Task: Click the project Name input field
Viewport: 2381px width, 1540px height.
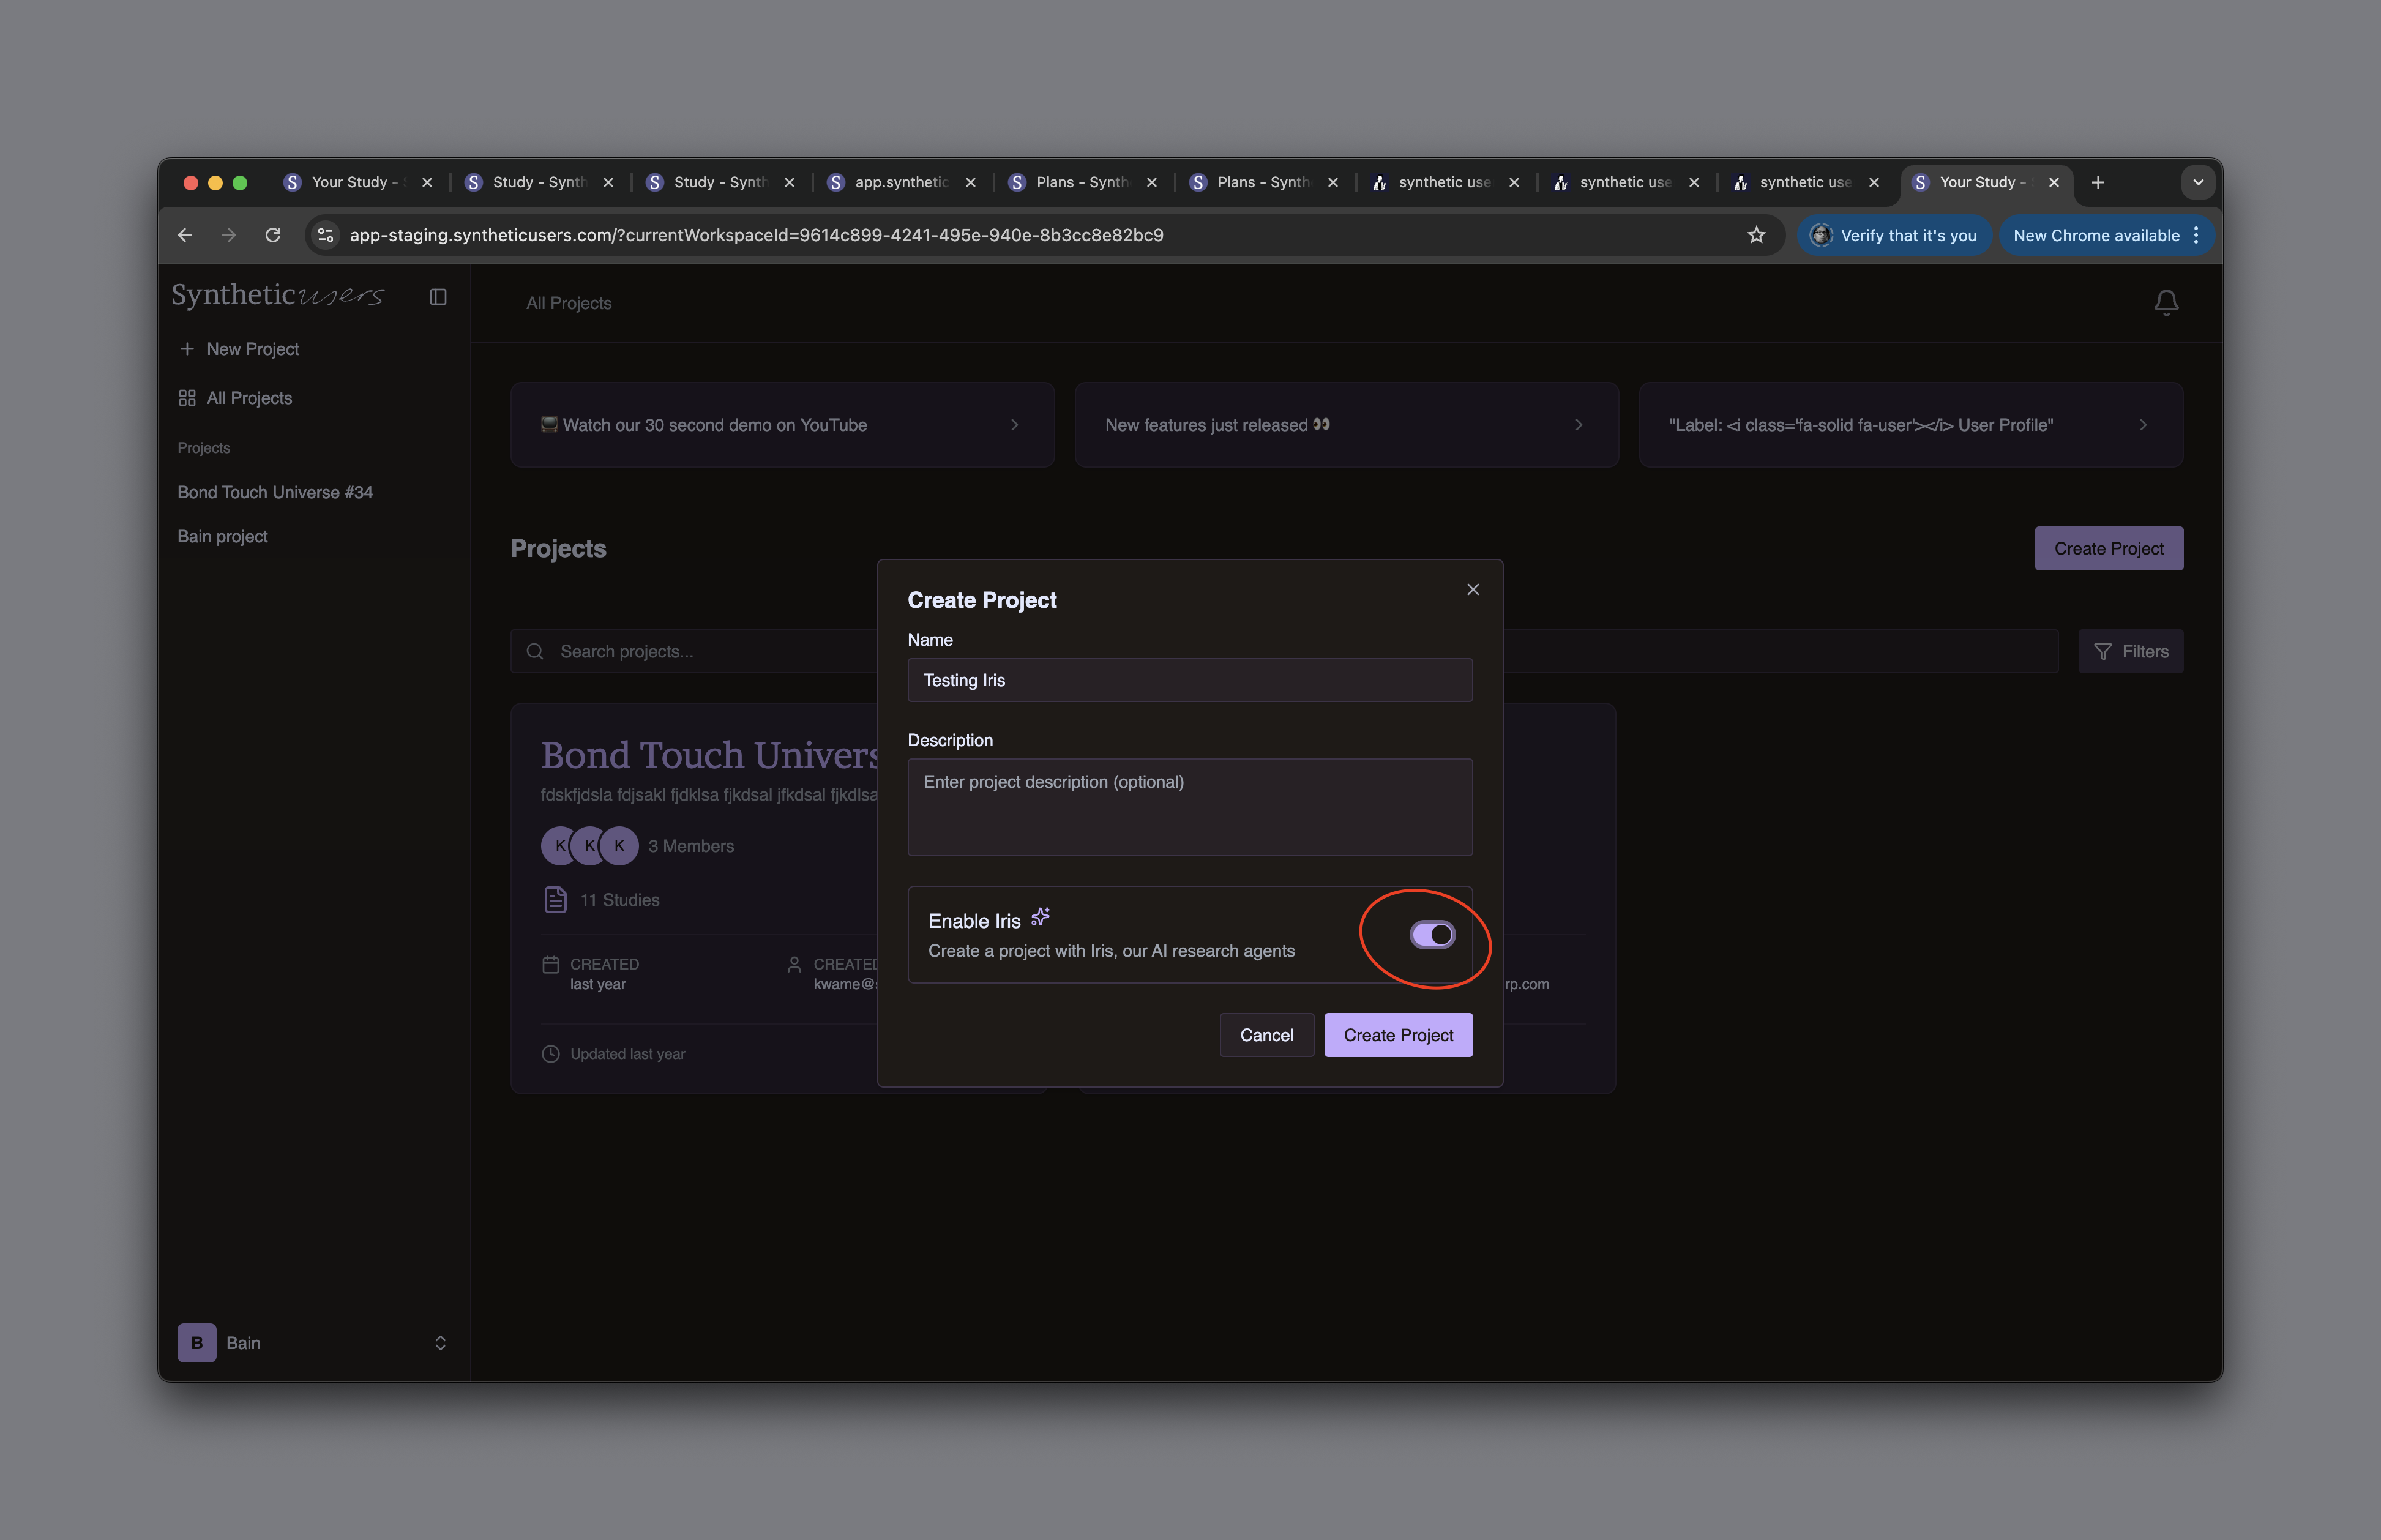Action: coord(1189,680)
